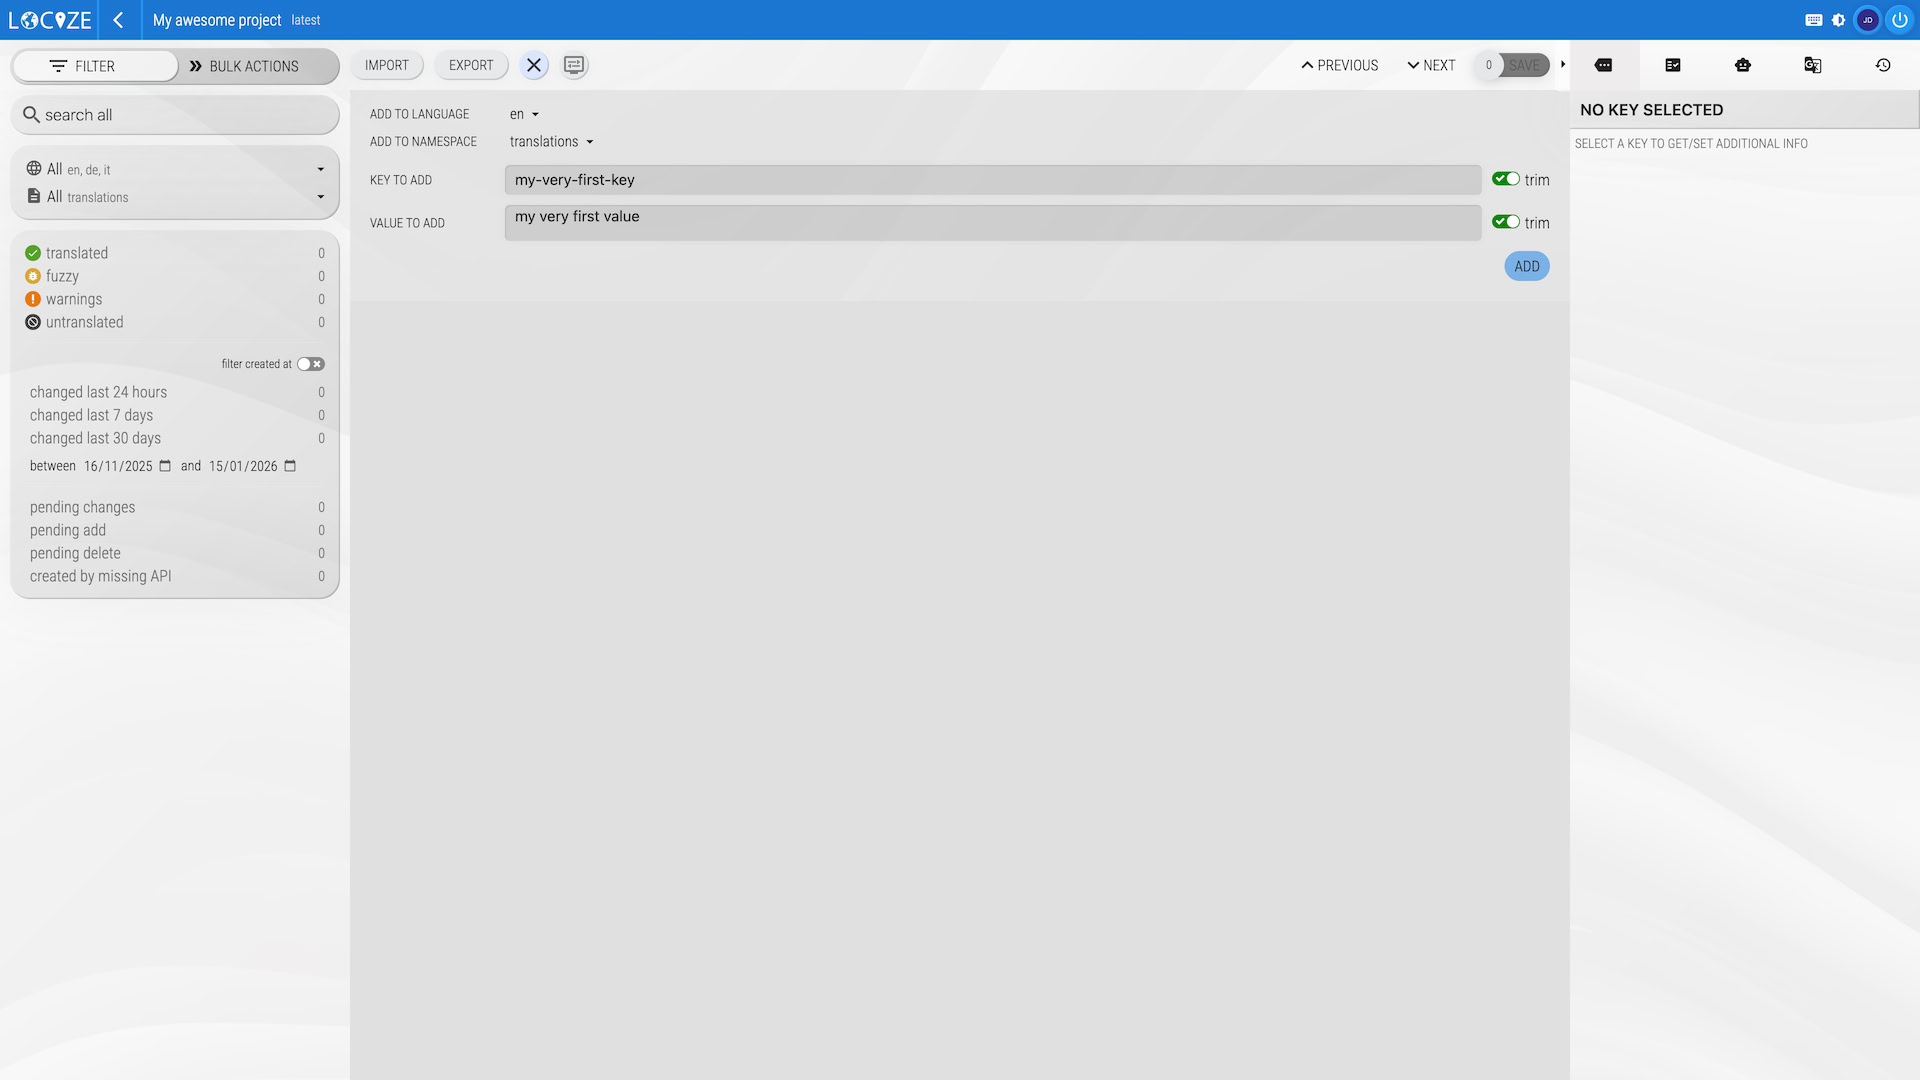Click the ADD button

coord(1526,266)
